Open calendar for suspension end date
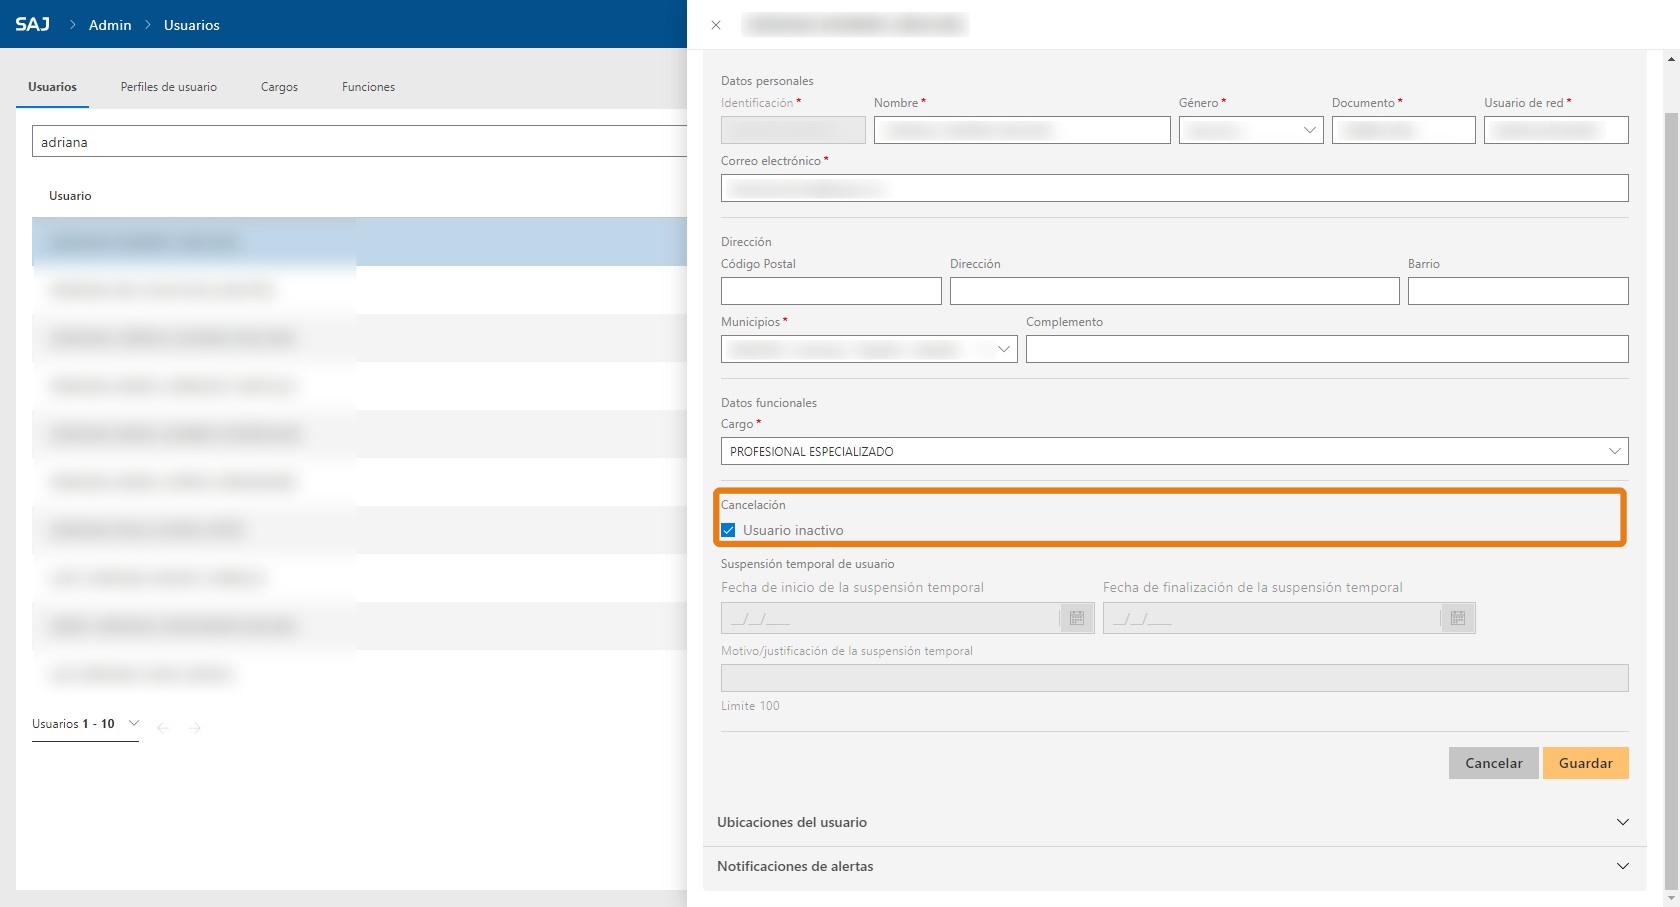This screenshot has height=907, width=1680. tap(1458, 618)
